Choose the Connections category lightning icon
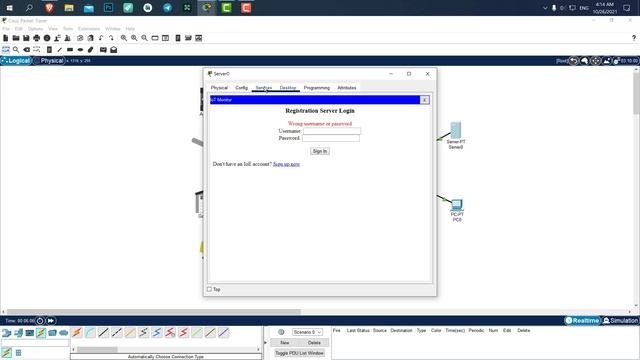 tap(41, 333)
